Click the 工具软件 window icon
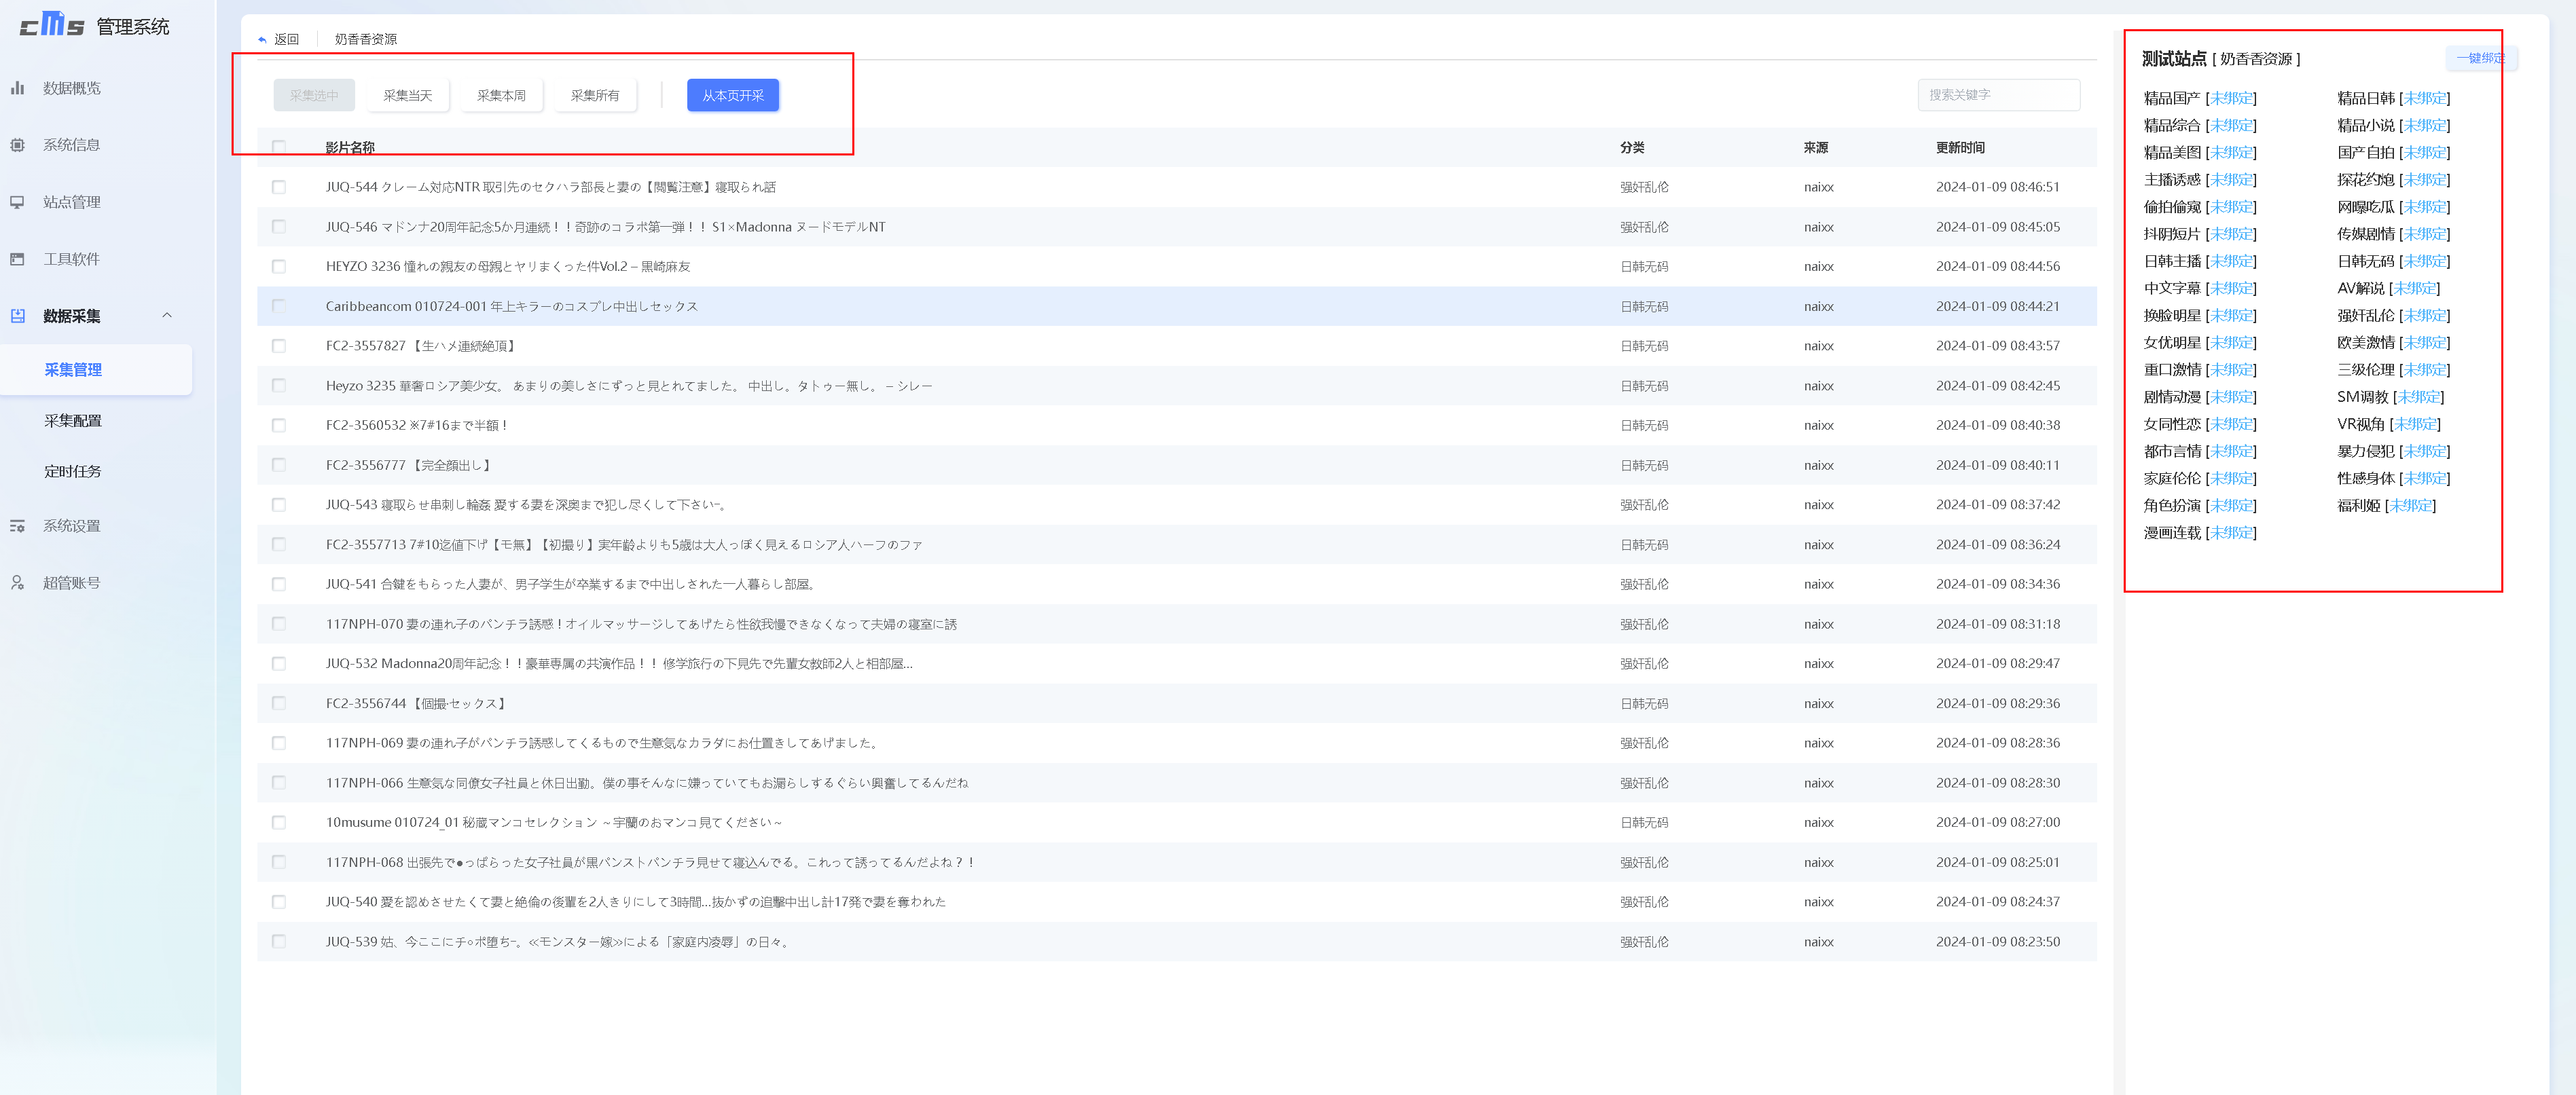The width and height of the screenshot is (2576, 1095). (17, 259)
